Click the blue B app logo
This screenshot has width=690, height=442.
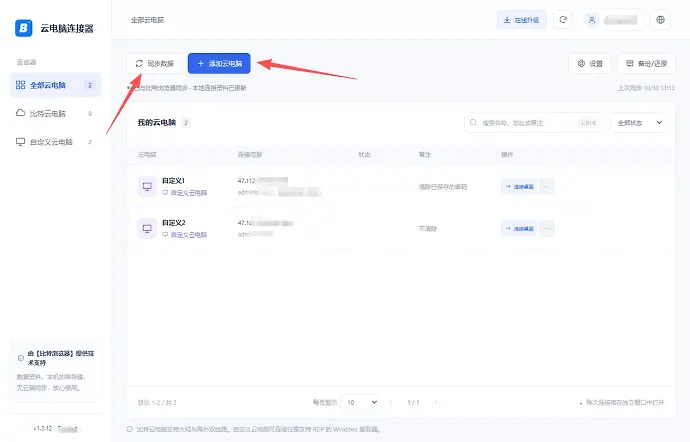(x=24, y=28)
